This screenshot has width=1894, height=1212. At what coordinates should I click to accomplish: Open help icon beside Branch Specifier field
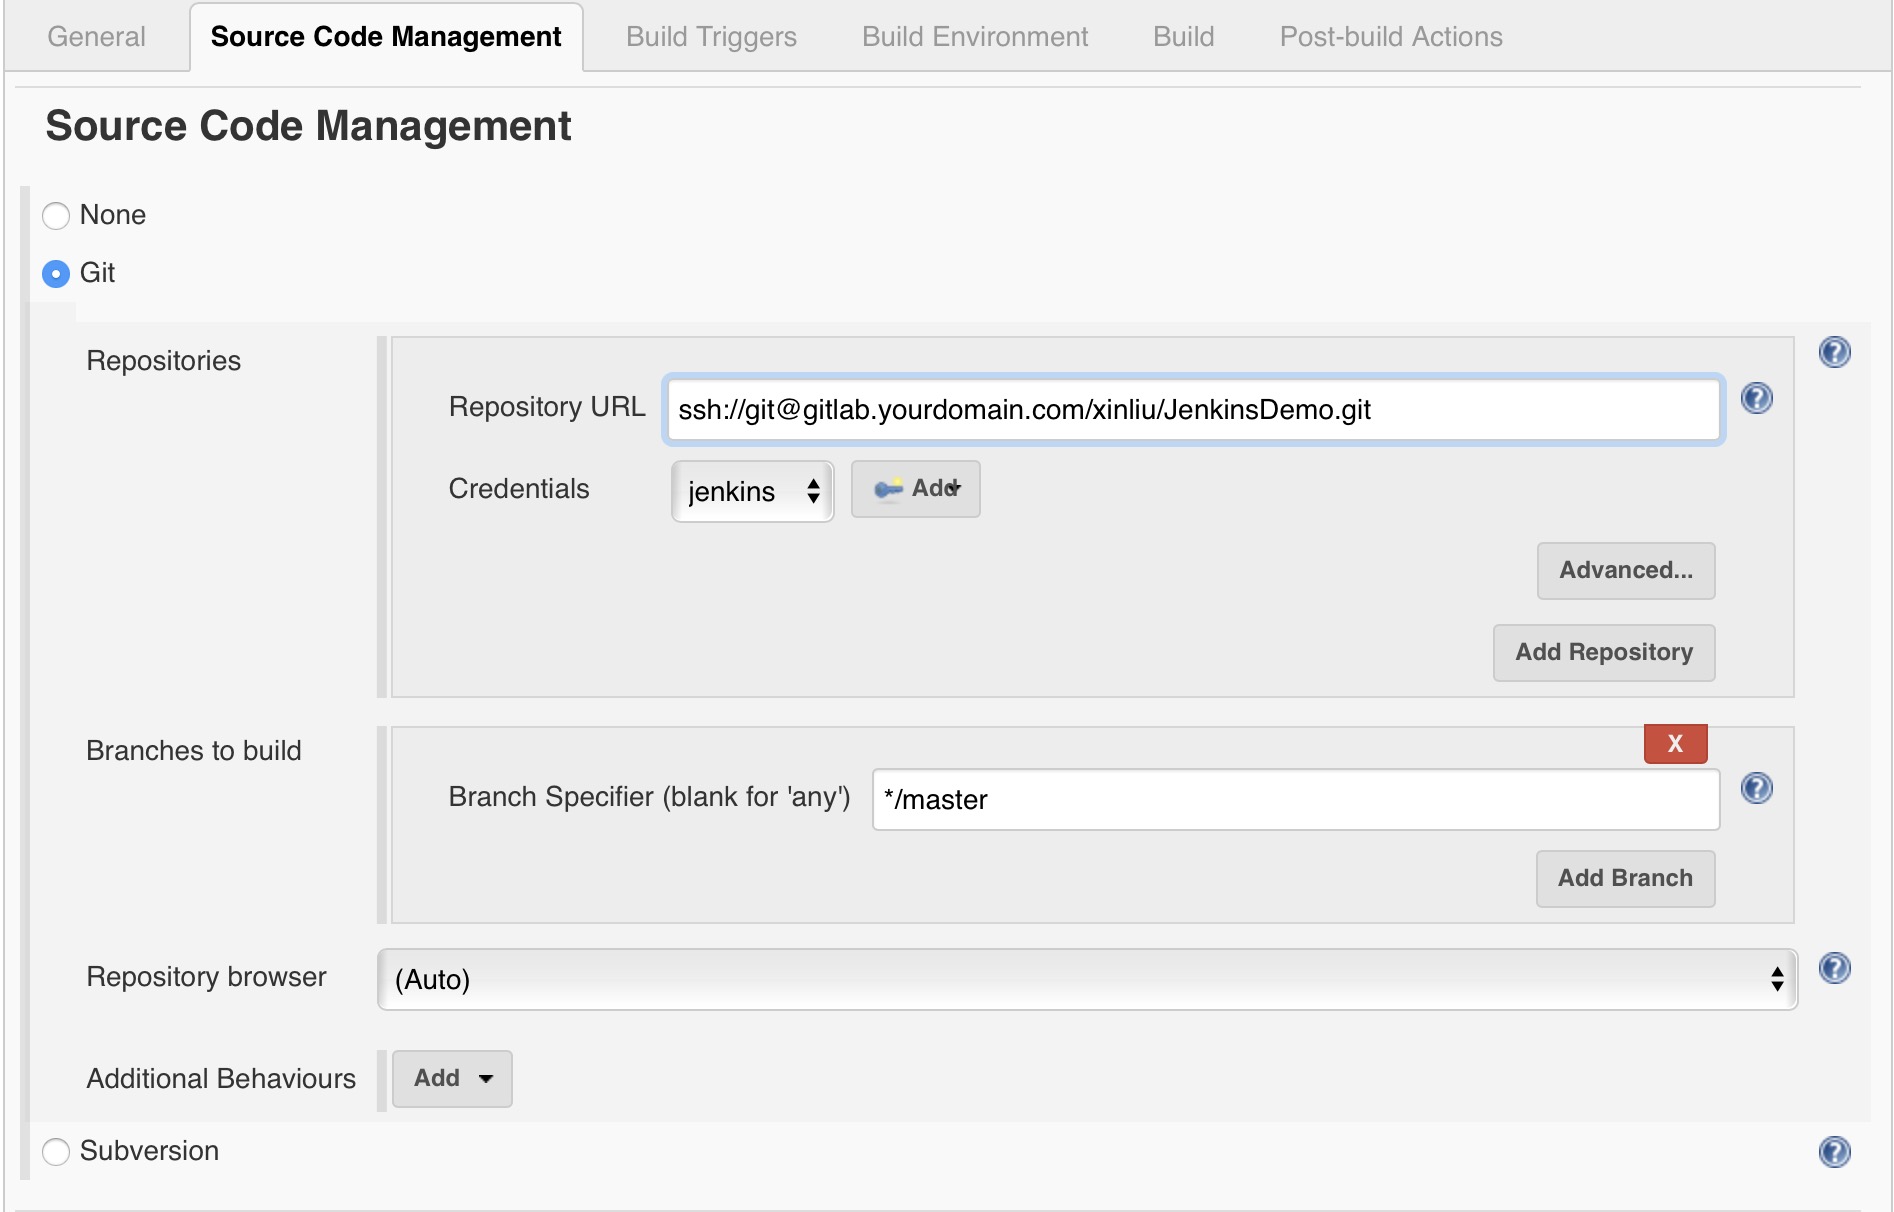(1756, 788)
